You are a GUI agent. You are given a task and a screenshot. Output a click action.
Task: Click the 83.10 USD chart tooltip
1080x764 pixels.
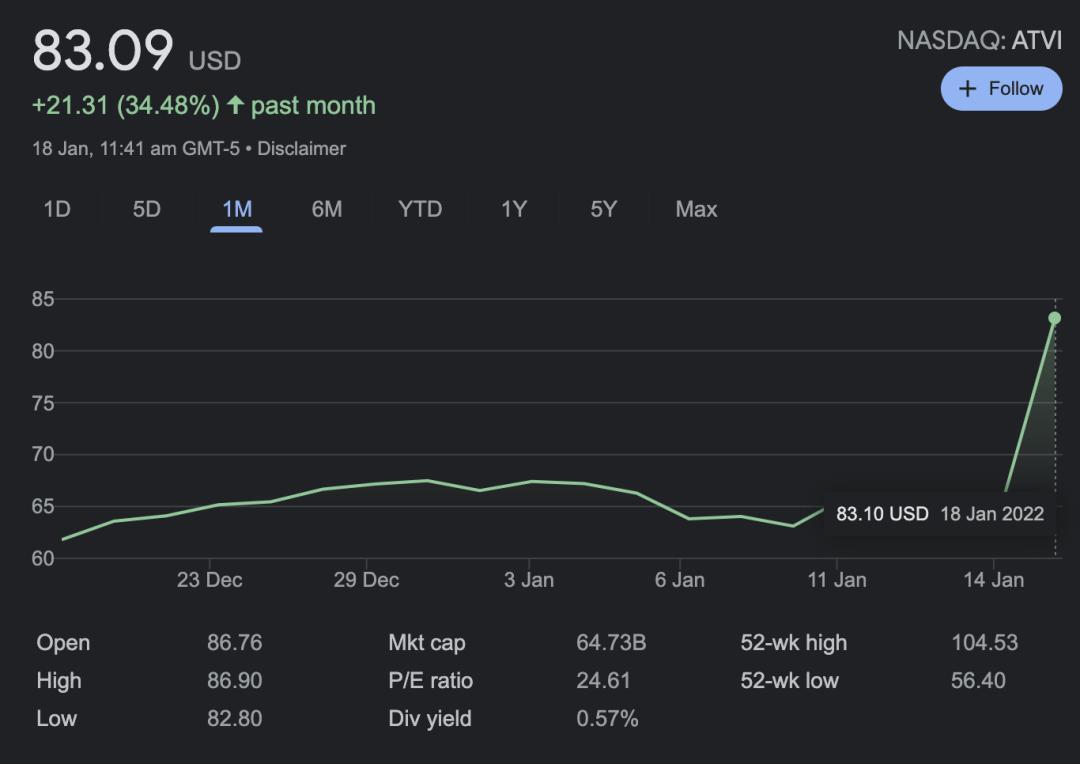[x=939, y=514]
